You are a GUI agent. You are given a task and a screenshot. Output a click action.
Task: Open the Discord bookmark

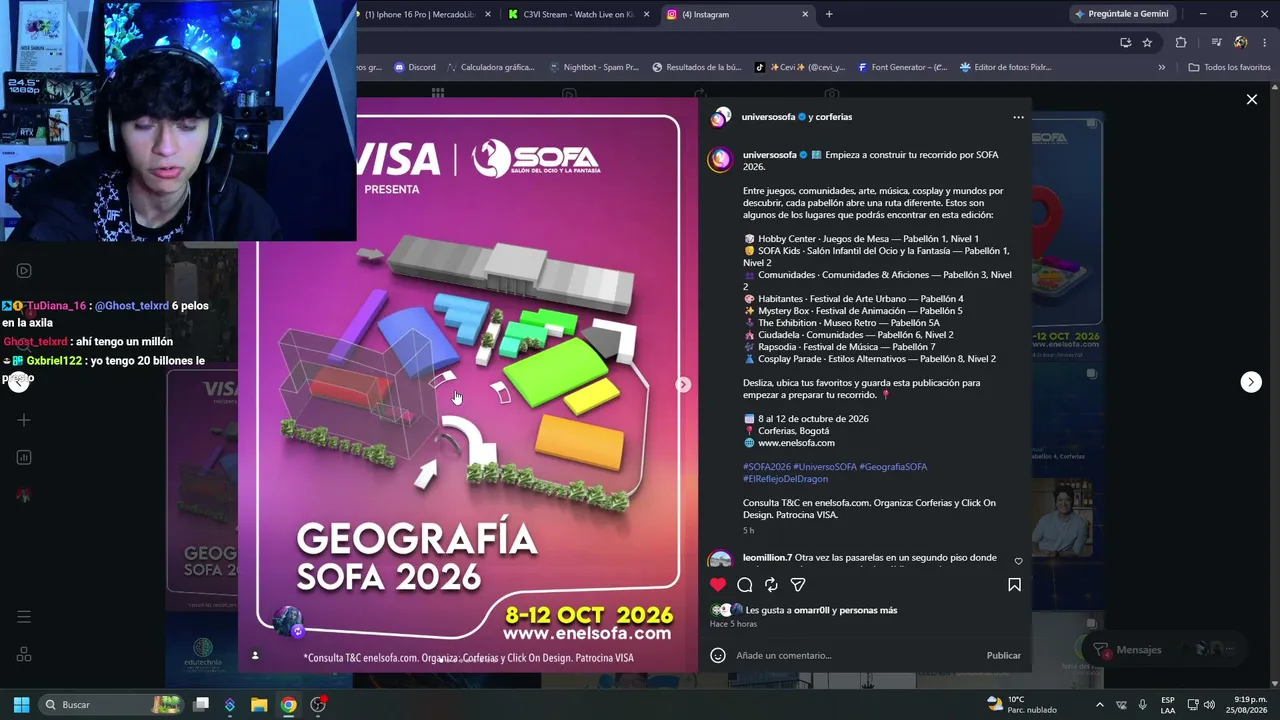point(415,67)
